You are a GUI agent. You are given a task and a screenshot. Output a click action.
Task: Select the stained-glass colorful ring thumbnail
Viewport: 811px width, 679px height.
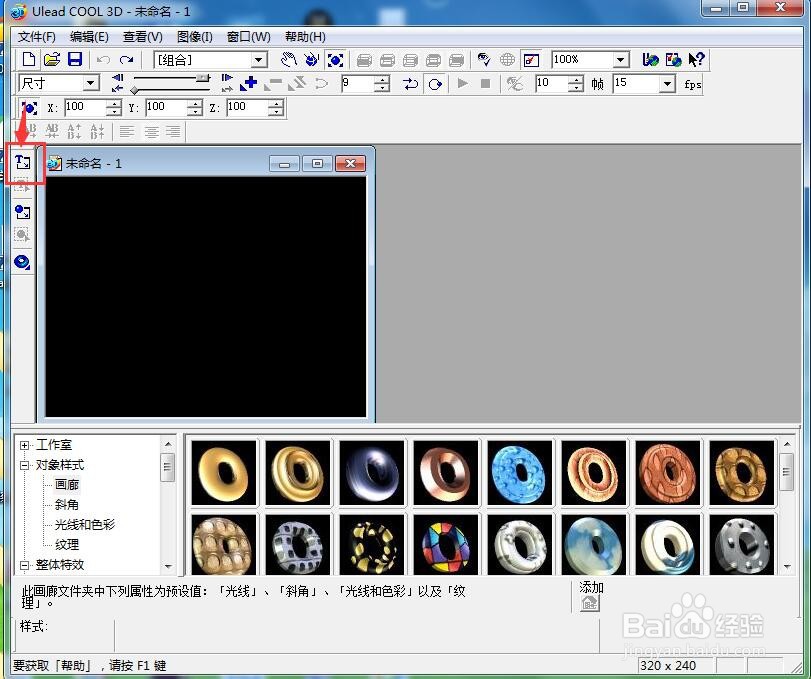point(445,545)
